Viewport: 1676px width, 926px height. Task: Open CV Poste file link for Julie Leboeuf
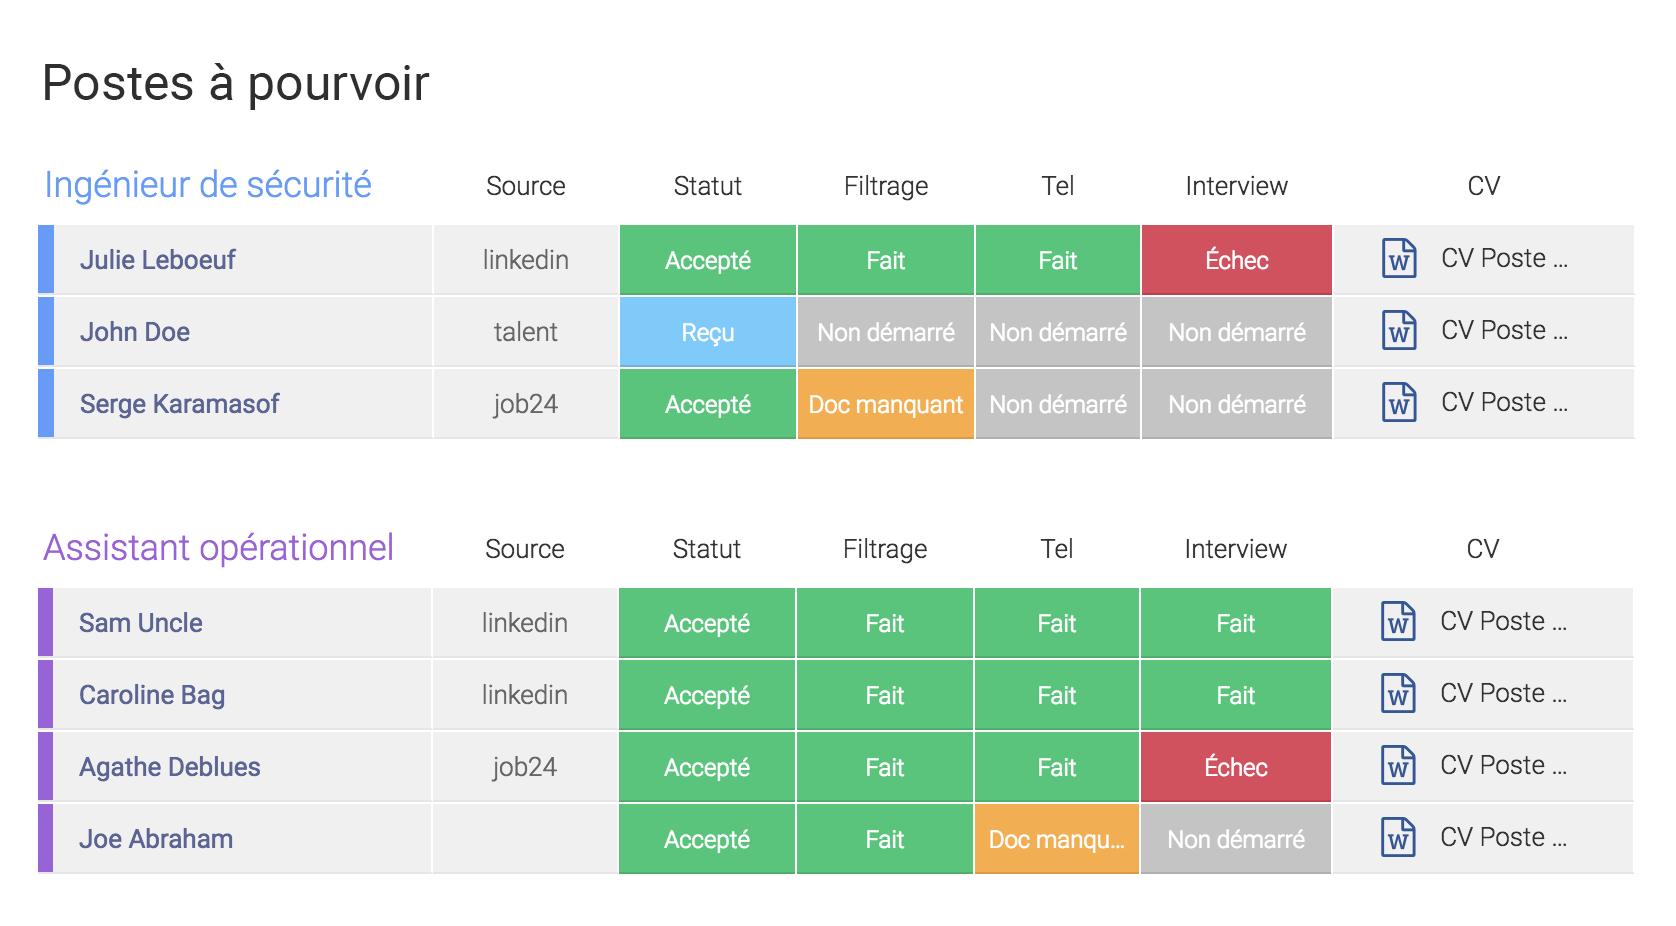(1504, 258)
